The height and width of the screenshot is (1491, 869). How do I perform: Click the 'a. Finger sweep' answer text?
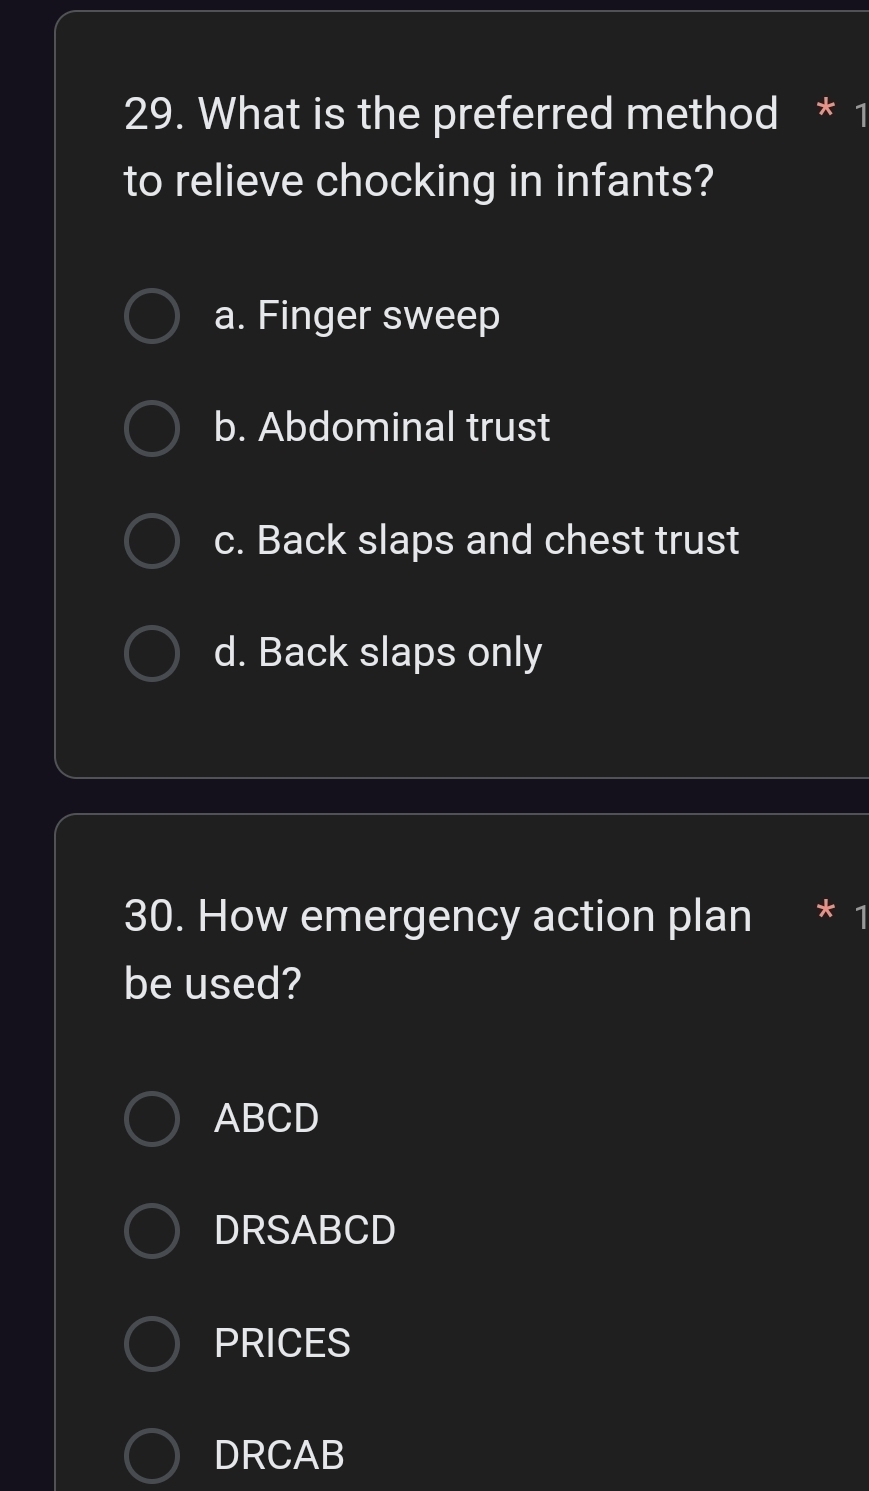(357, 316)
